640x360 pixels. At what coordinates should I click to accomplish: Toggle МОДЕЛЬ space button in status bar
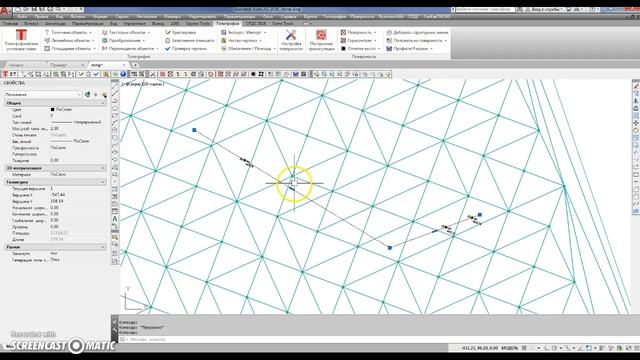(x=509, y=348)
